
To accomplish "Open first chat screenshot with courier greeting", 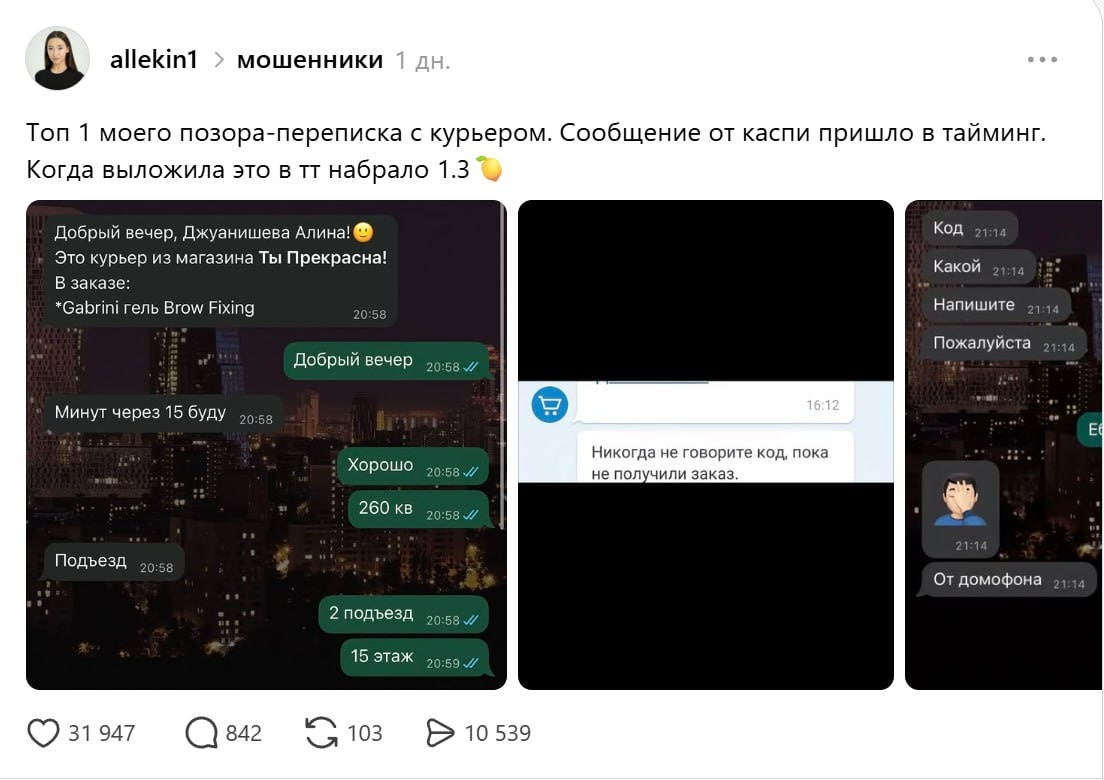I will [x=266, y=445].
